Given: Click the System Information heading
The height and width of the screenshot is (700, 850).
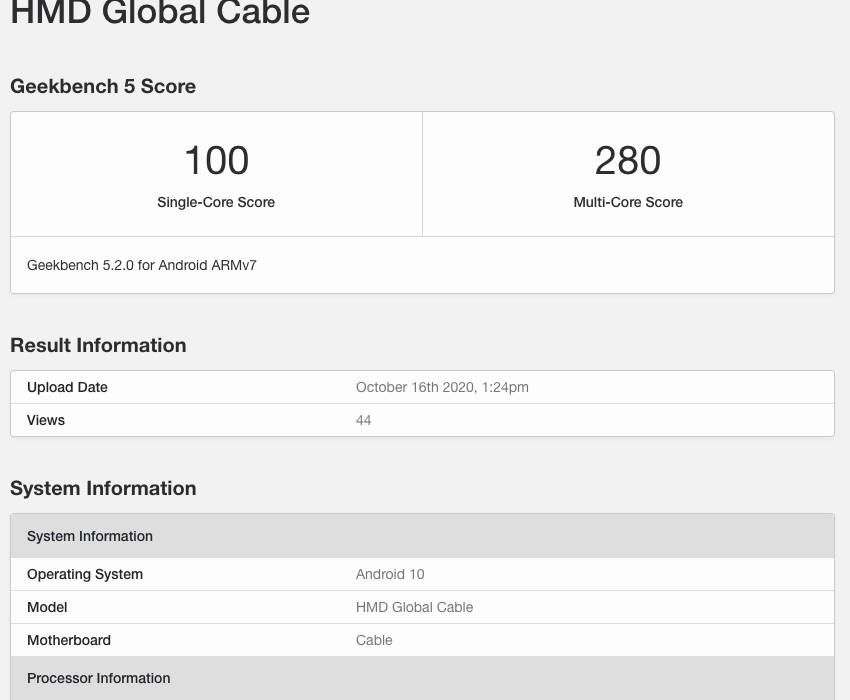Looking at the screenshot, I should pyautogui.click(x=103, y=488).
